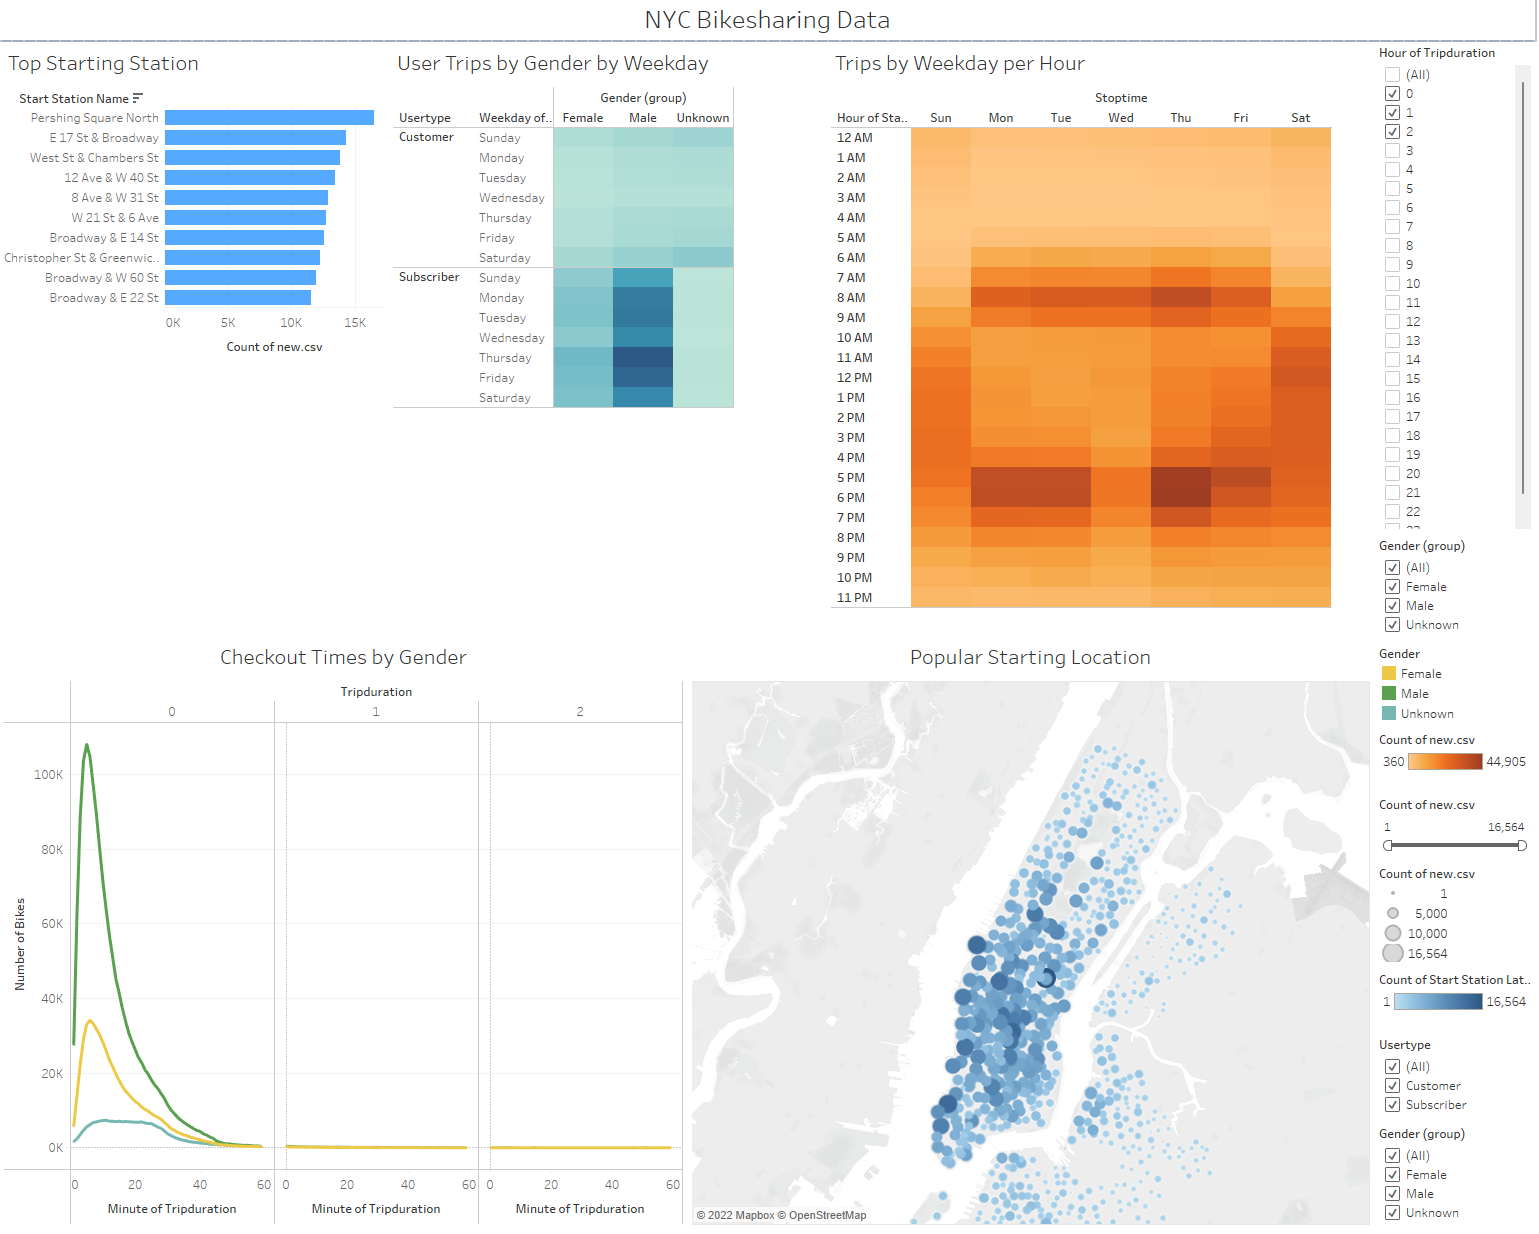
Task: Click the 5,000 size legend circle
Action: [x=1392, y=913]
